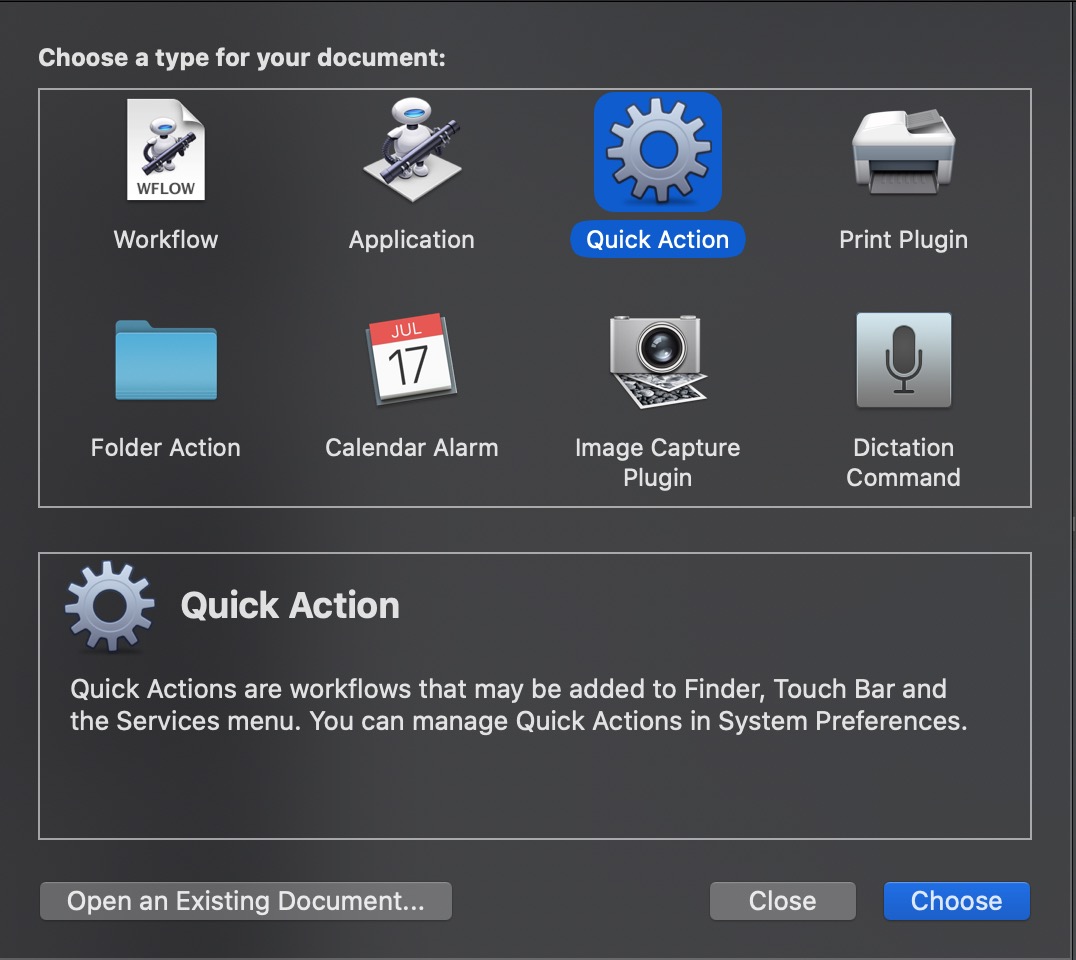
Task: Click the Quick Action heading in the description
Action: [x=290, y=605]
